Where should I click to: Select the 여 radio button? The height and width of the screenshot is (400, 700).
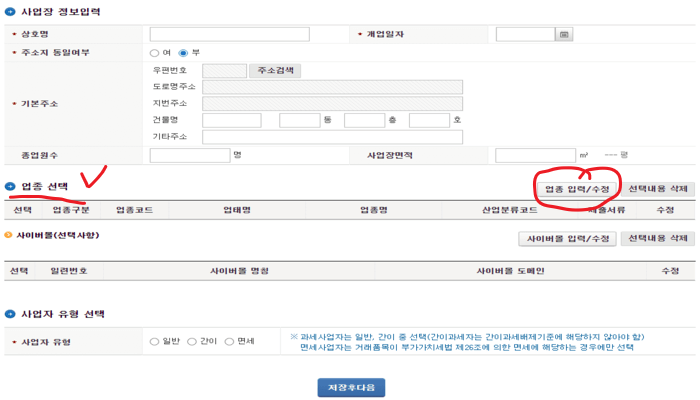(154, 53)
